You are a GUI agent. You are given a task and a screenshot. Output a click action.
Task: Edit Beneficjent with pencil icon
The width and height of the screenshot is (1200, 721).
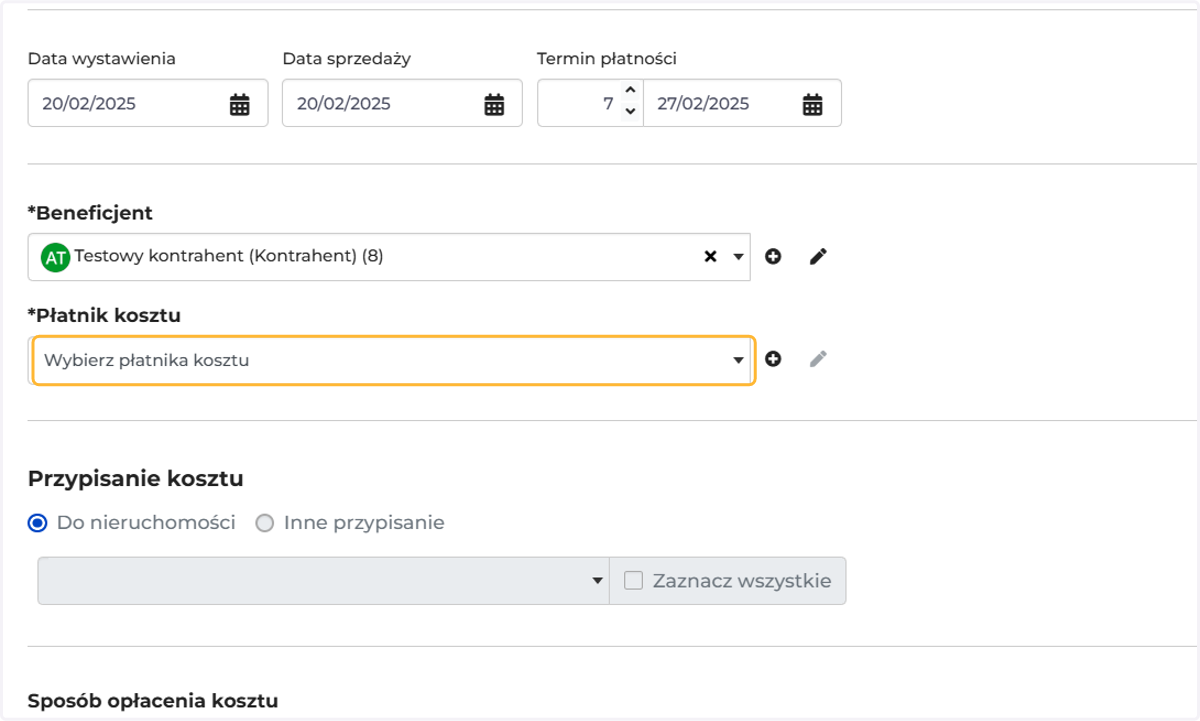coord(818,257)
